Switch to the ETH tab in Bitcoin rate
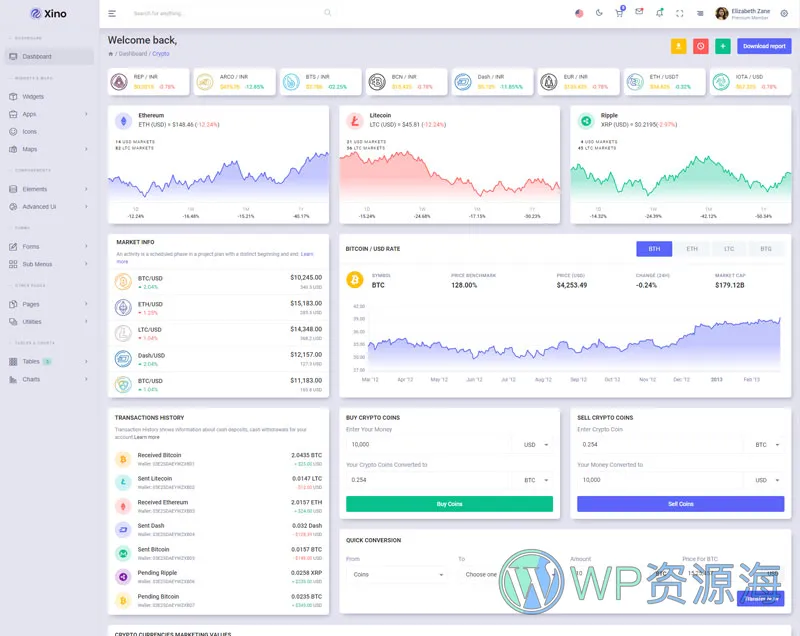The height and width of the screenshot is (636, 800). coord(692,249)
